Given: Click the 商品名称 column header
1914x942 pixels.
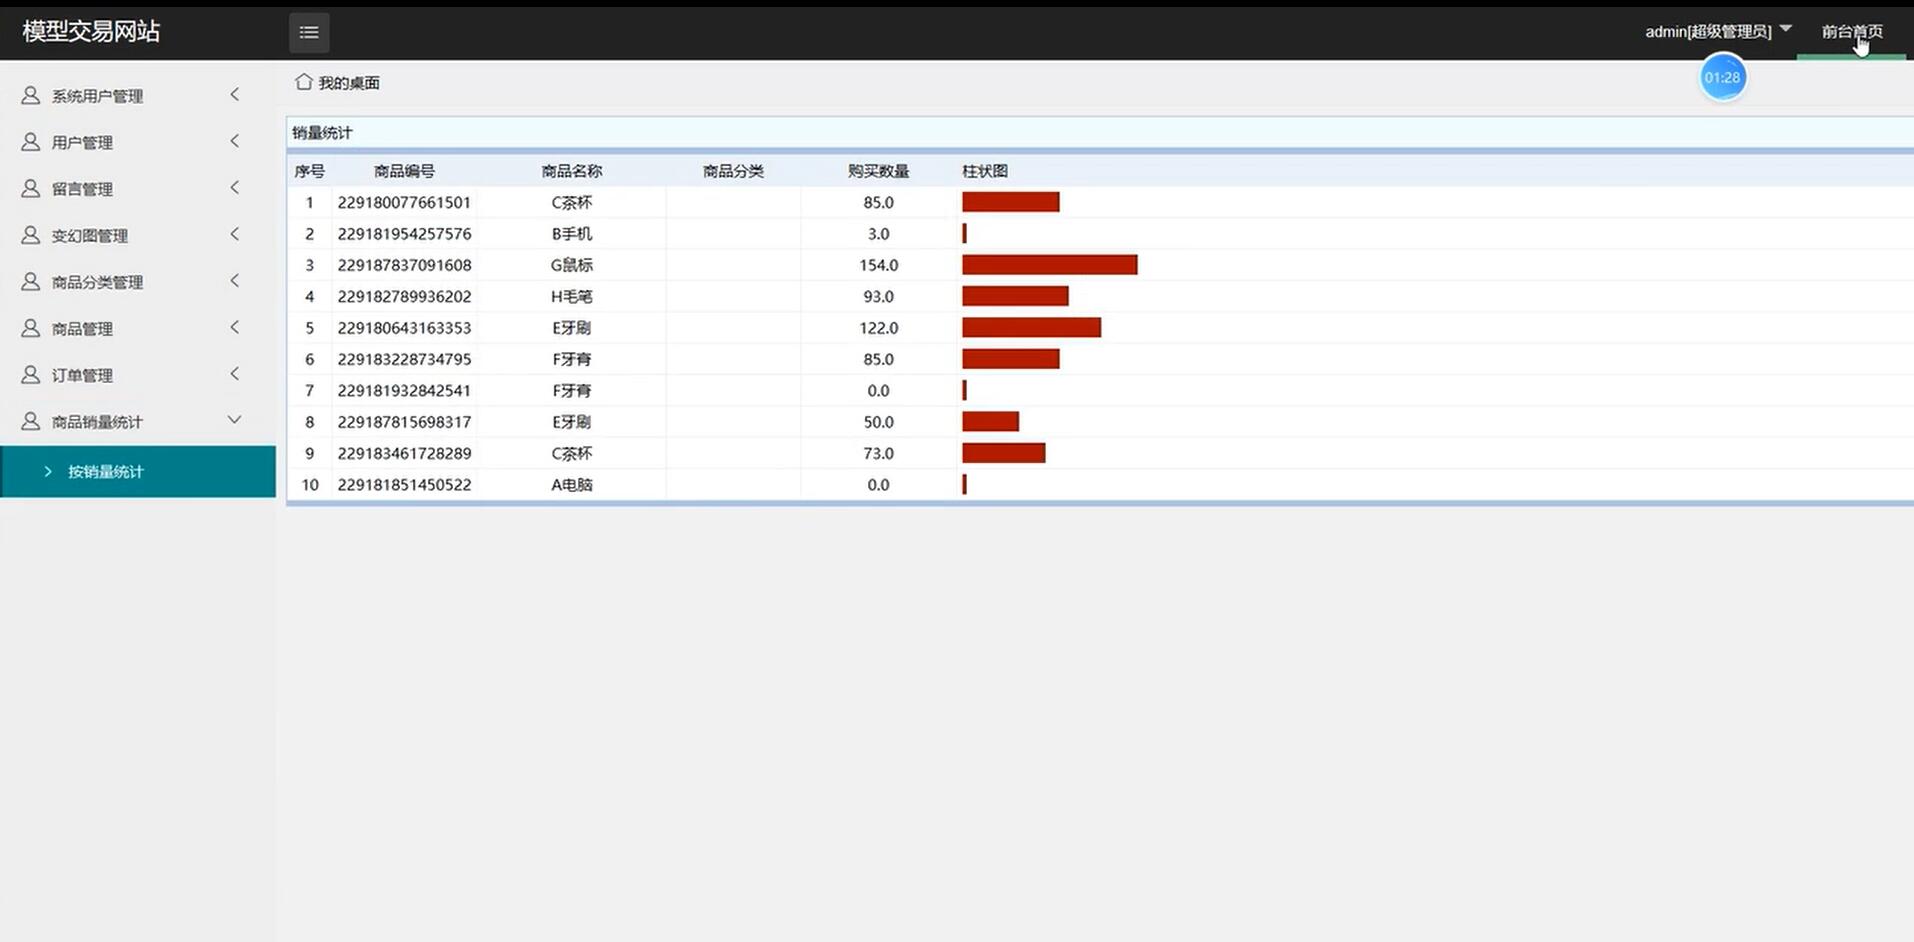Looking at the screenshot, I should (572, 171).
